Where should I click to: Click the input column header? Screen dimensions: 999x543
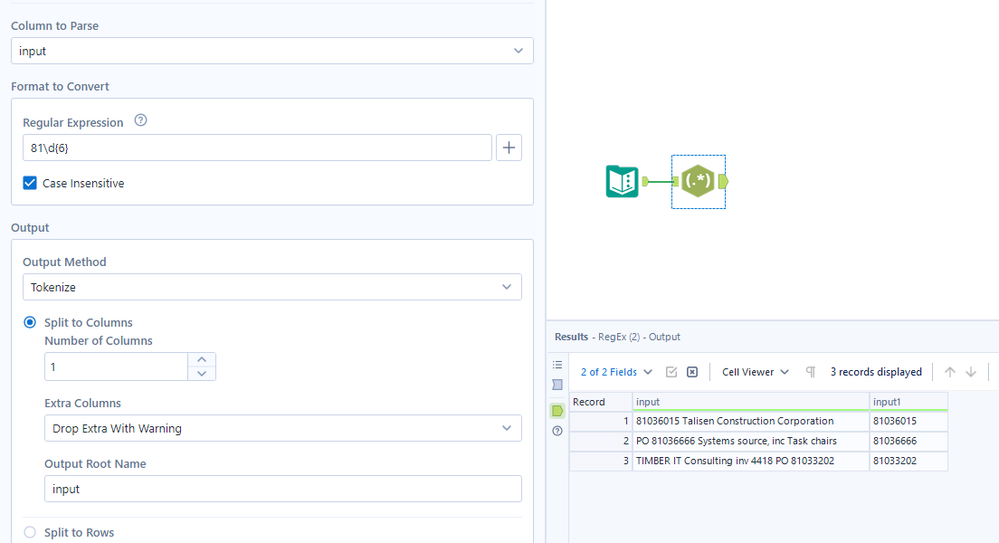(x=751, y=402)
